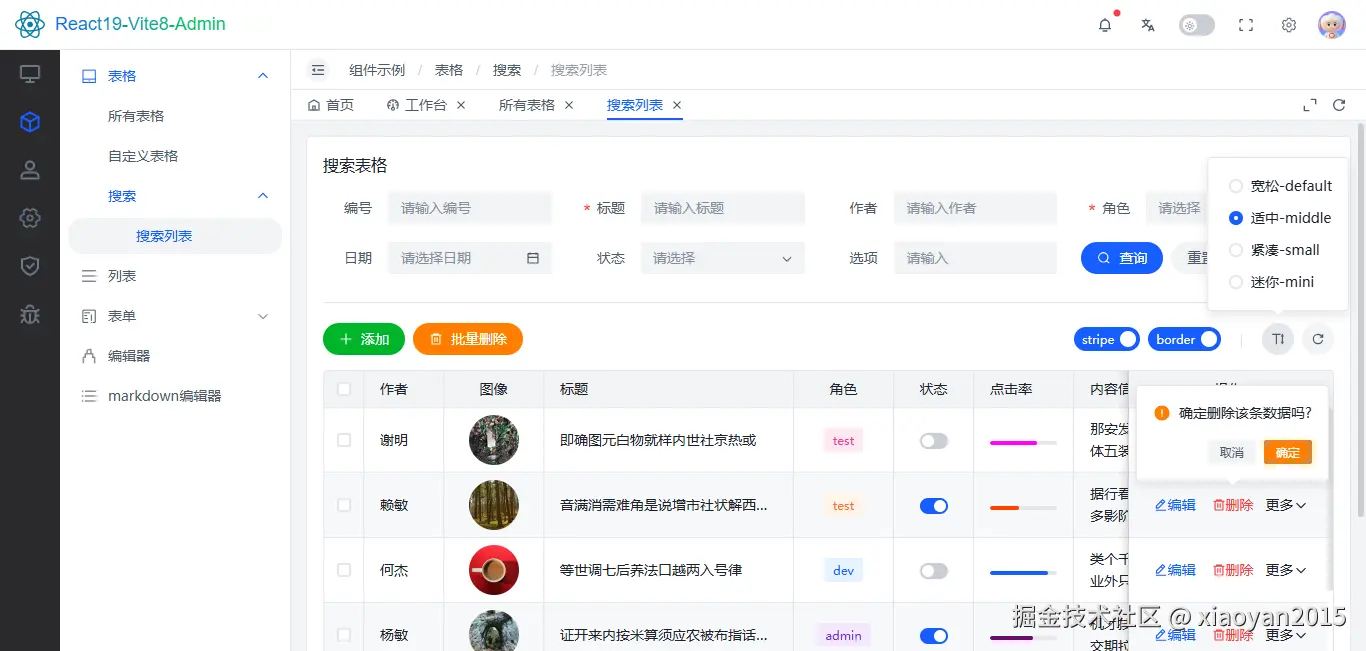Check the row checkbox for 何杰

(344, 570)
